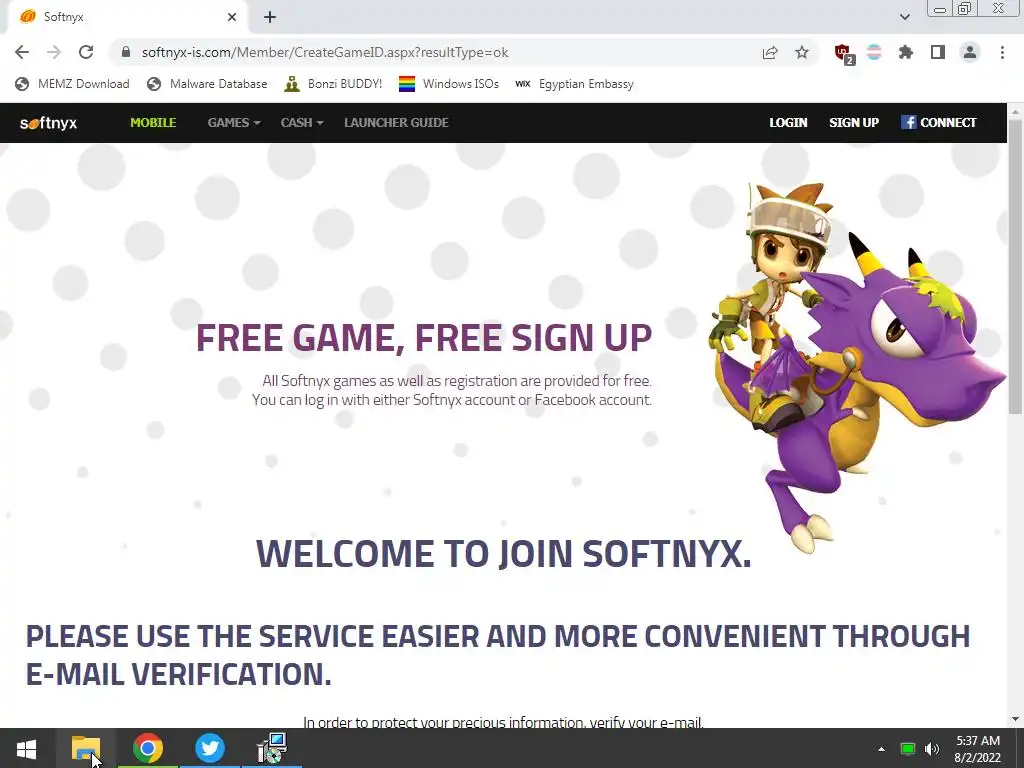Viewport: 1024px width, 768px height.
Task: Open the share this page icon
Action: coord(770,52)
